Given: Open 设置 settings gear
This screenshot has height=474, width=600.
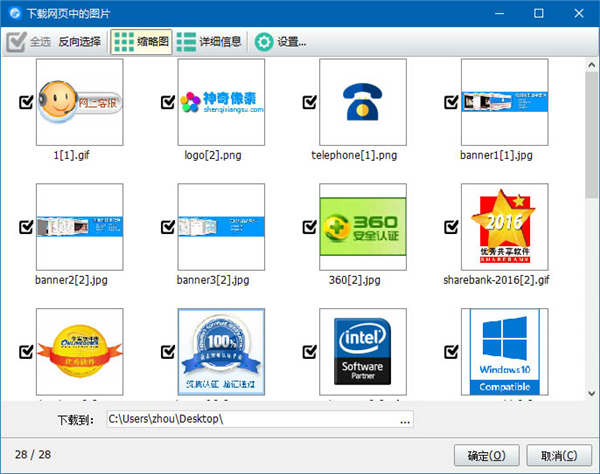Looking at the screenshot, I should 280,42.
